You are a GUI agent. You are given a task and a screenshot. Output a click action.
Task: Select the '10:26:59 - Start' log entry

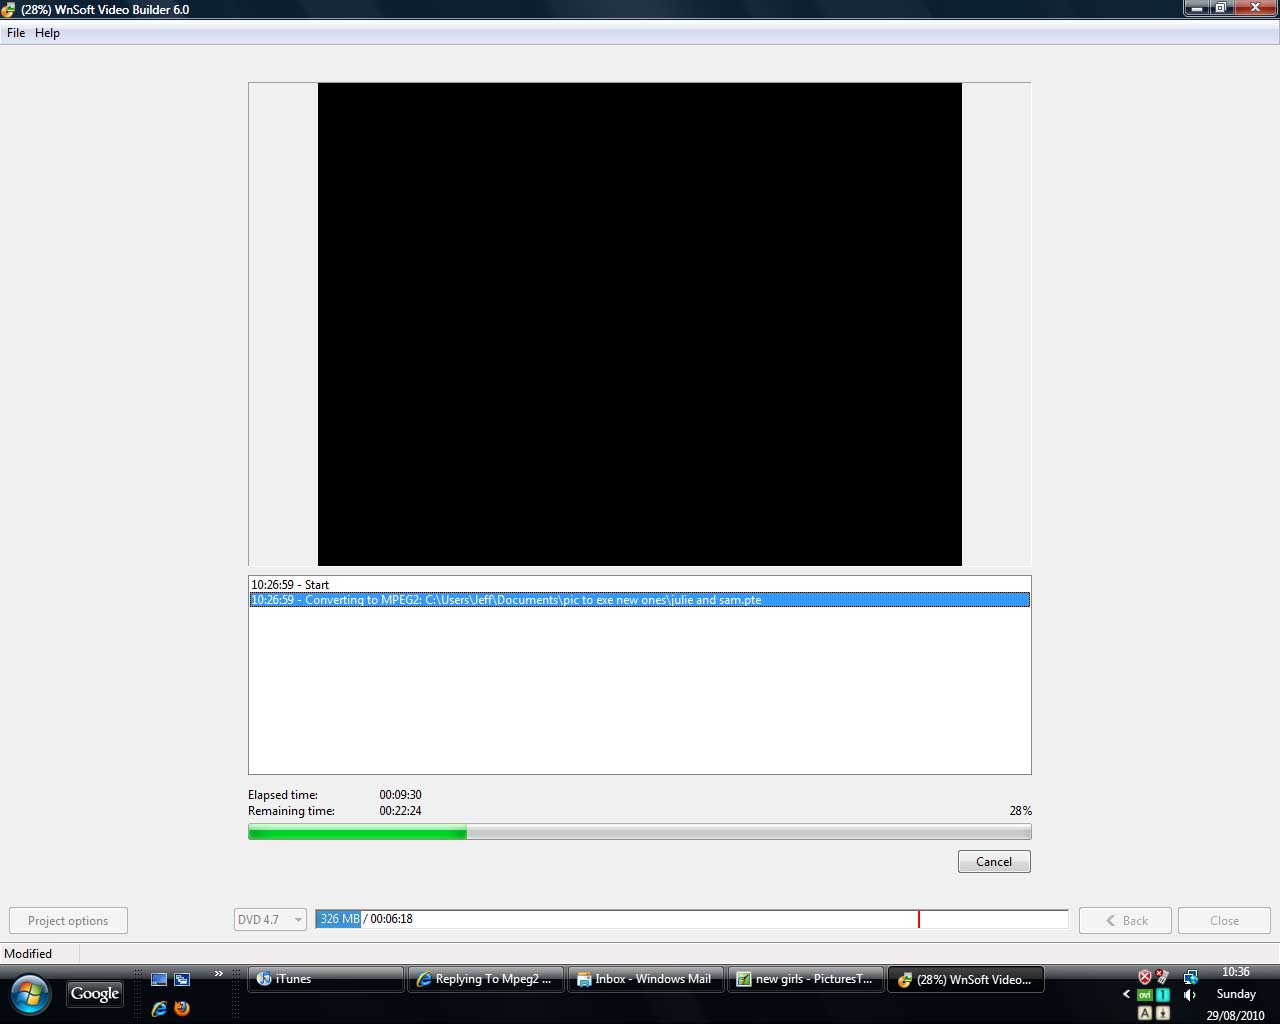(x=640, y=584)
